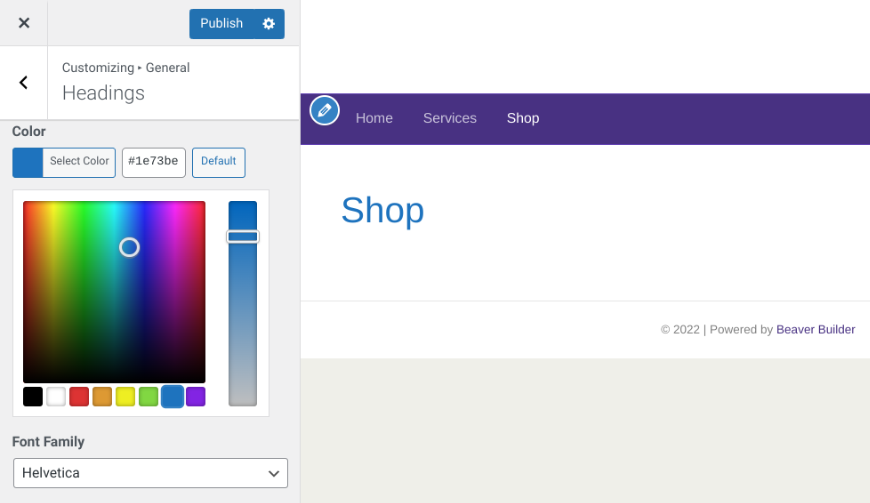Click the Color label above the picker

tap(29, 131)
